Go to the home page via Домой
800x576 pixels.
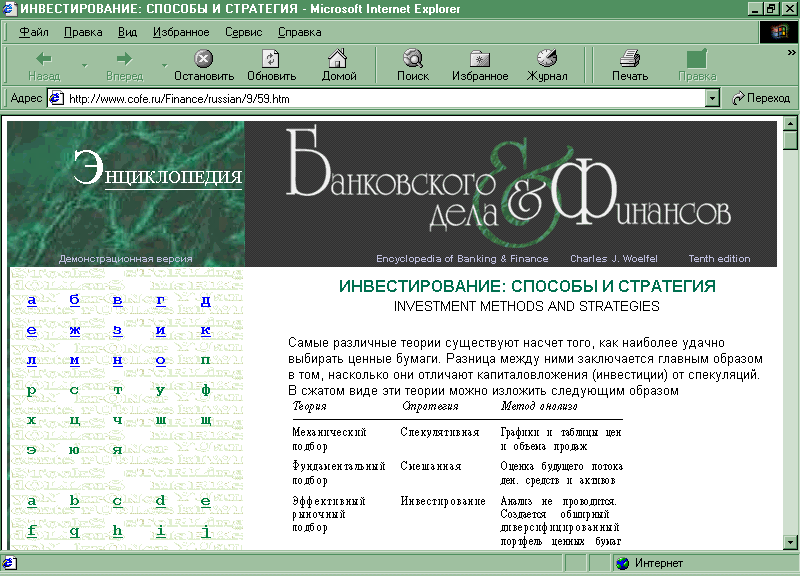tap(339, 59)
